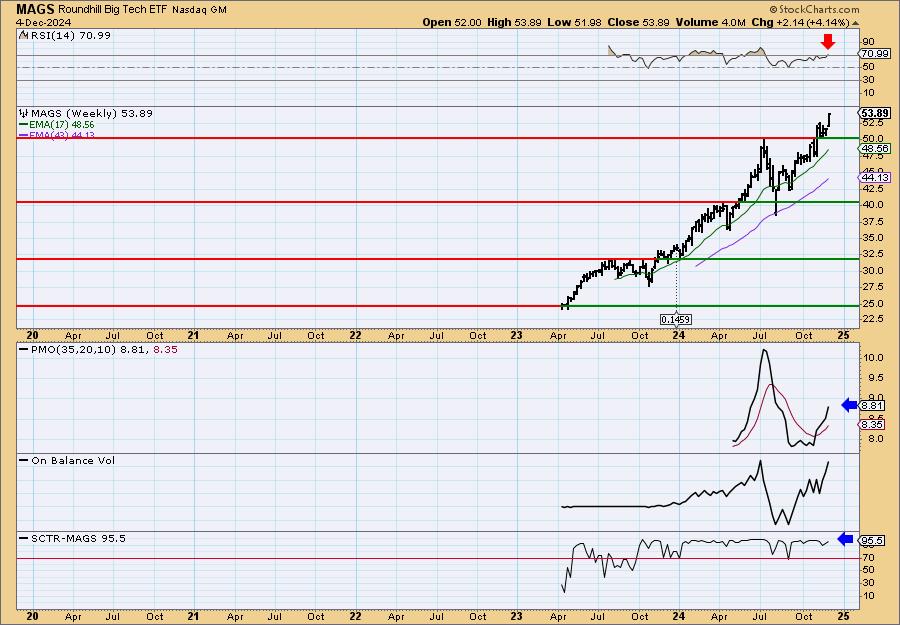
Task: Click the green EMA(17) legend line swatch
Action: 24,125
